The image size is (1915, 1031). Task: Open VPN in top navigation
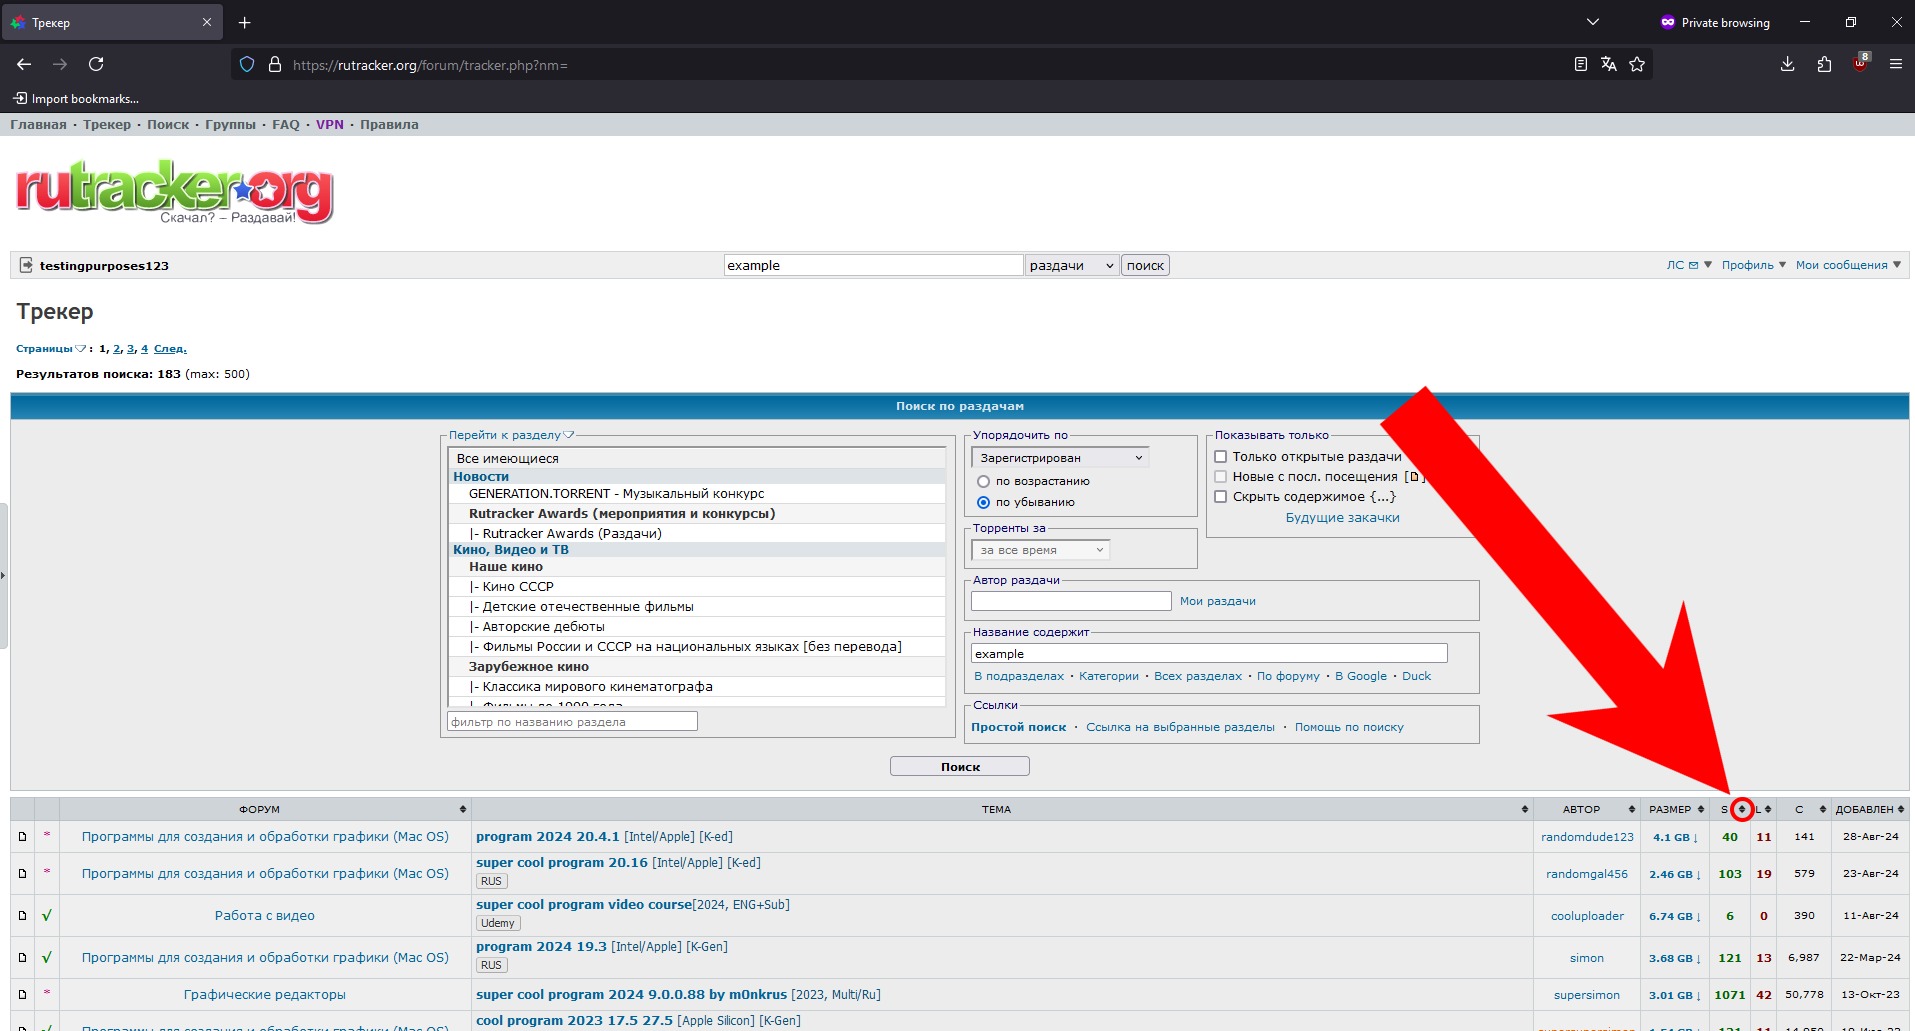point(330,125)
